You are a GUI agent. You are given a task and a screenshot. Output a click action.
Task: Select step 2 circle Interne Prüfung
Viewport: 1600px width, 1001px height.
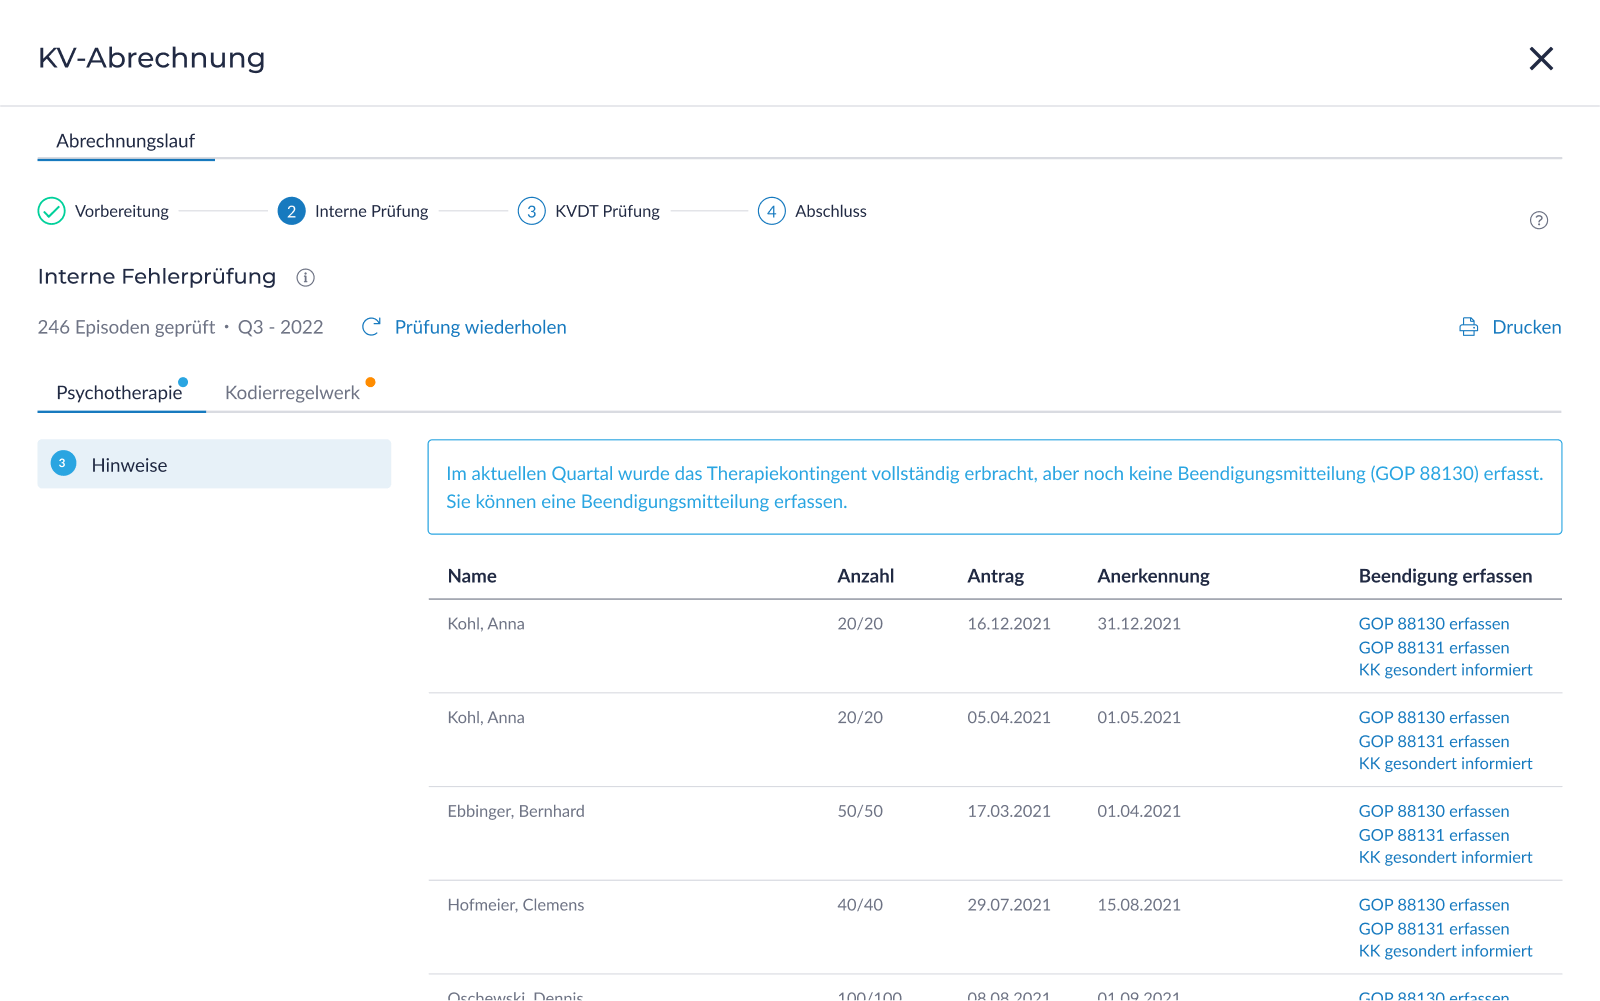coord(291,211)
